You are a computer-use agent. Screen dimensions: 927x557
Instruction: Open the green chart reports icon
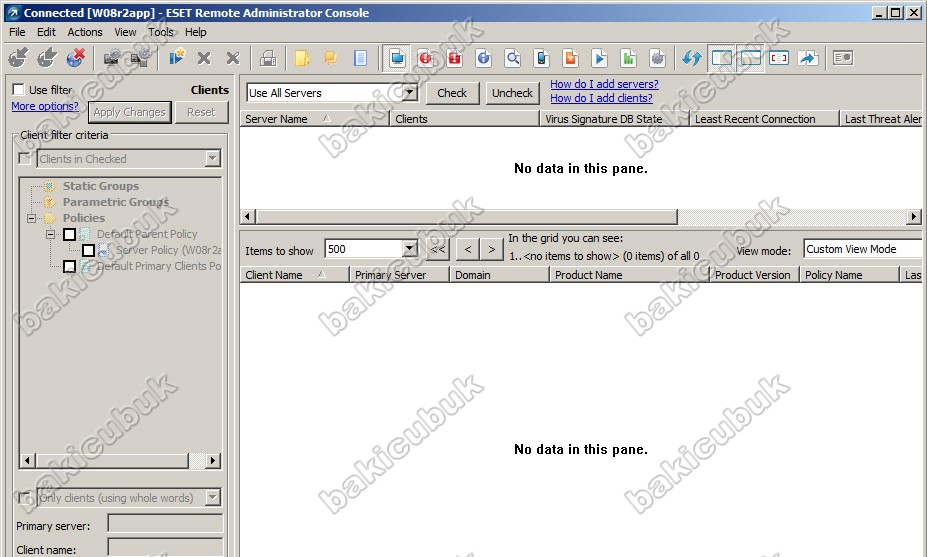[628, 58]
